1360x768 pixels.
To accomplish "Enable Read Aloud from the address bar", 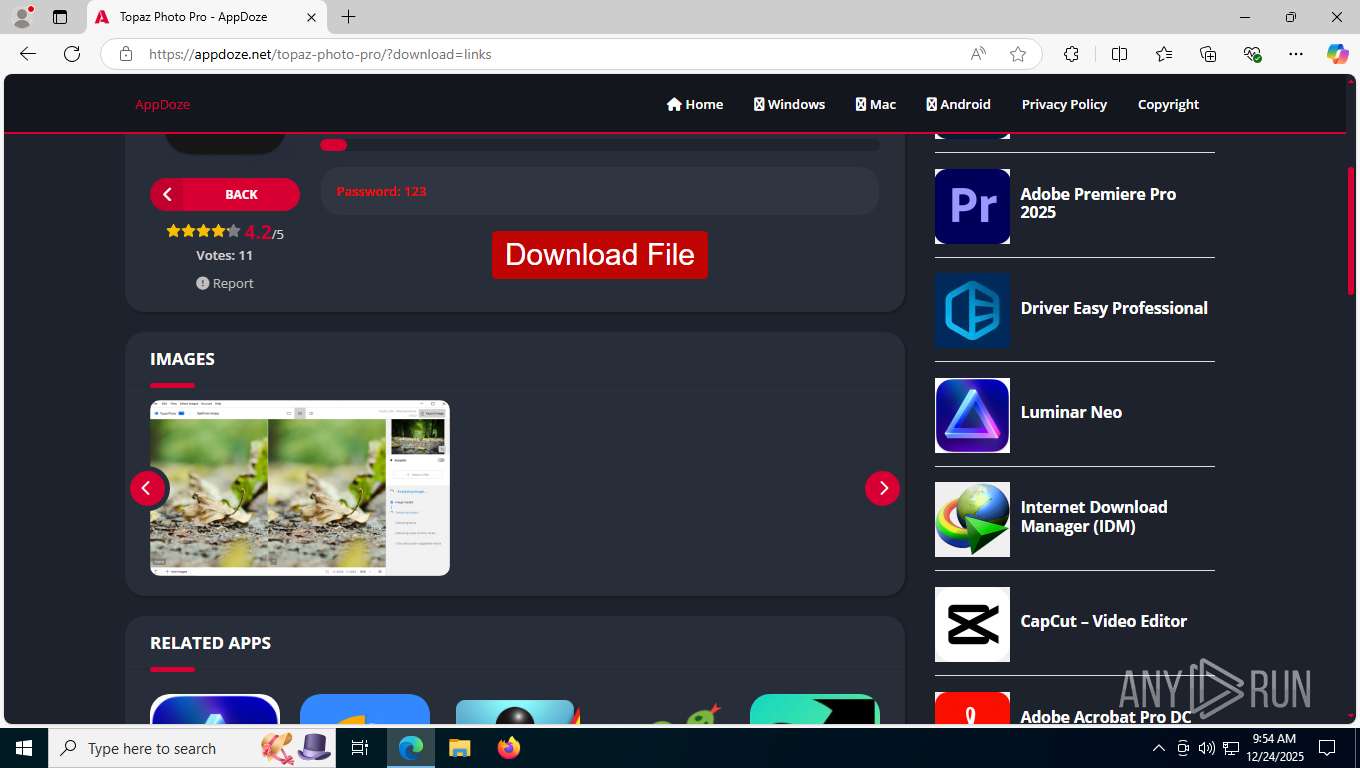I will pos(978,54).
